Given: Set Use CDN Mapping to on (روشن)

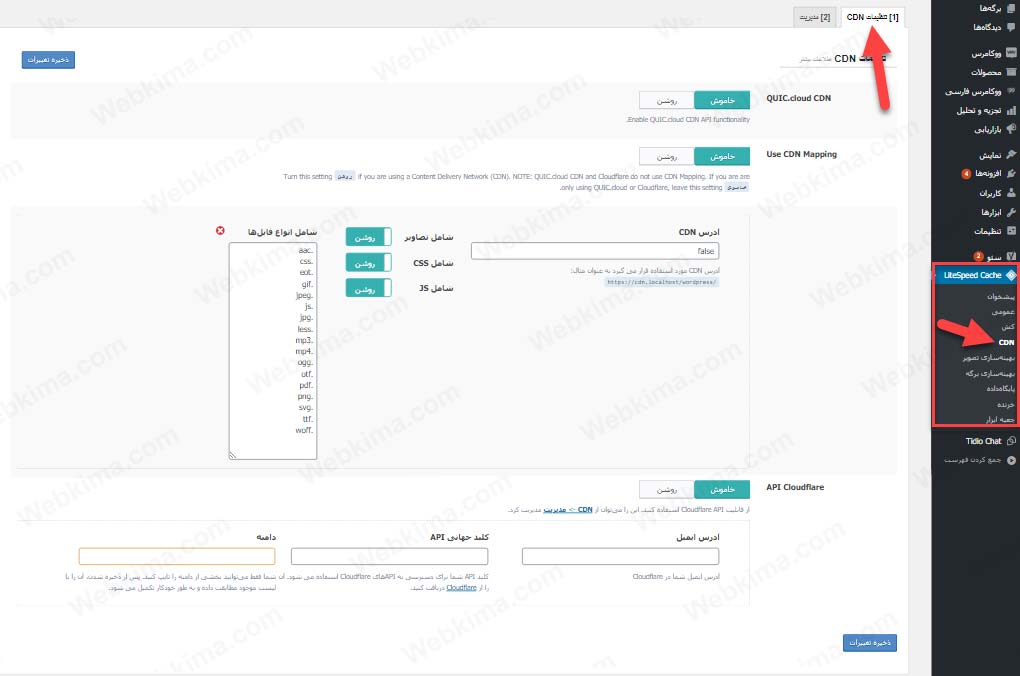Looking at the screenshot, I should pyautogui.click(x=667, y=156).
